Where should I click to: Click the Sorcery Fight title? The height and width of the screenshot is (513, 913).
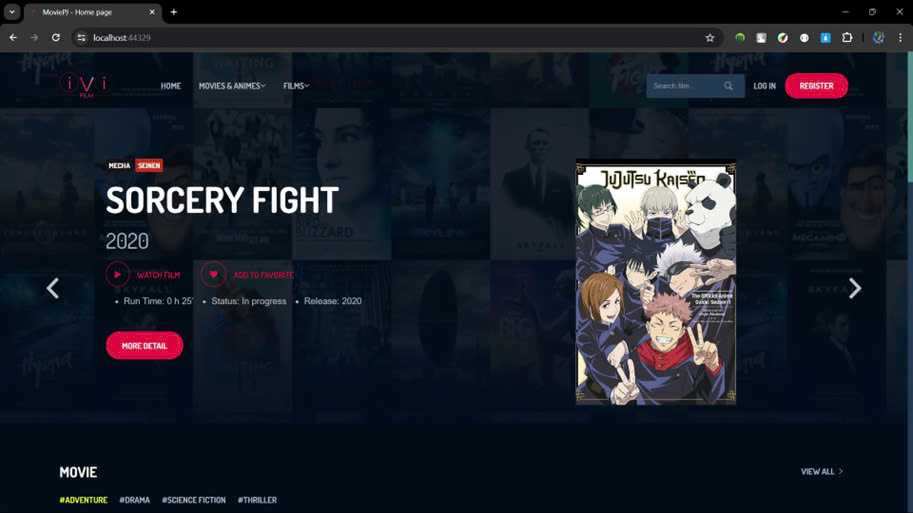(222, 200)
